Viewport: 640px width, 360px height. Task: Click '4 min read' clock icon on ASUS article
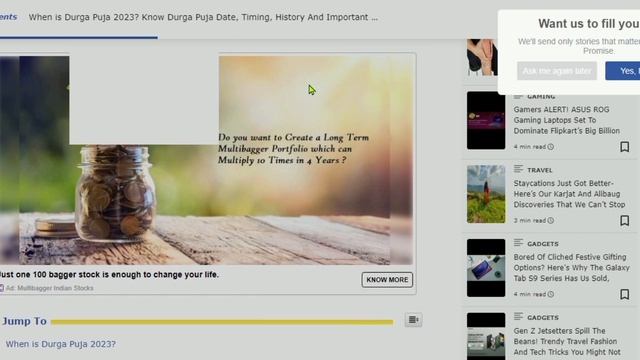(x=551, y=147)
